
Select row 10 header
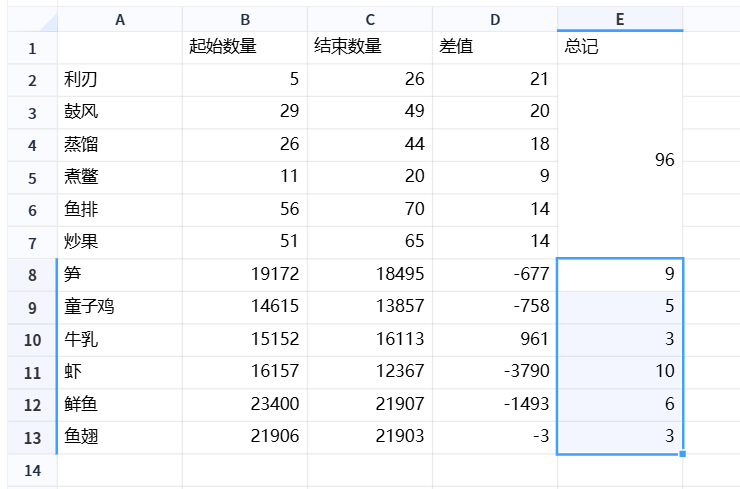tap(33, 340)
